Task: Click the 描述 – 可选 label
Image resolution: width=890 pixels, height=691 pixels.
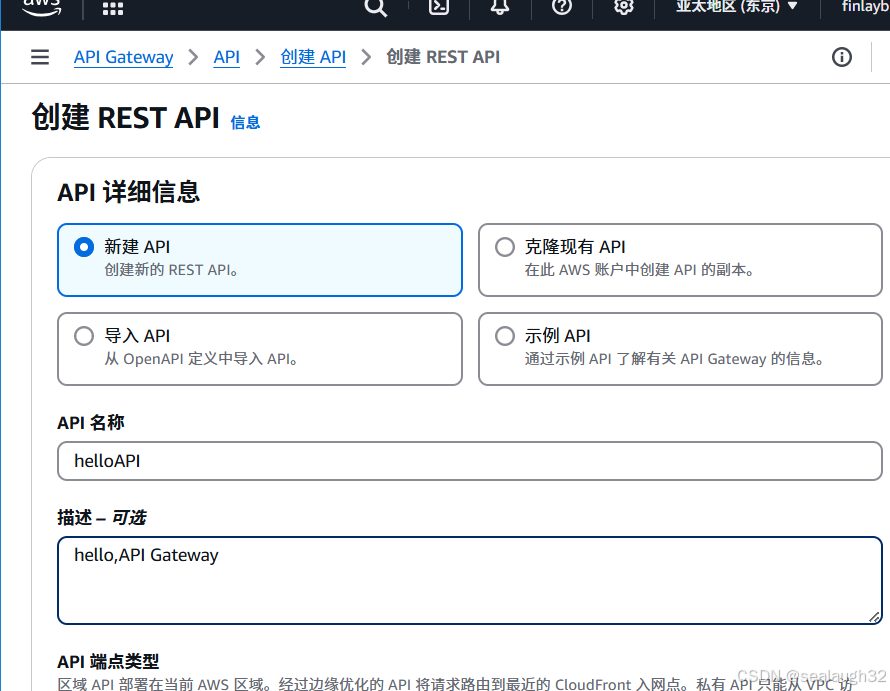Action: click(102, 518)
